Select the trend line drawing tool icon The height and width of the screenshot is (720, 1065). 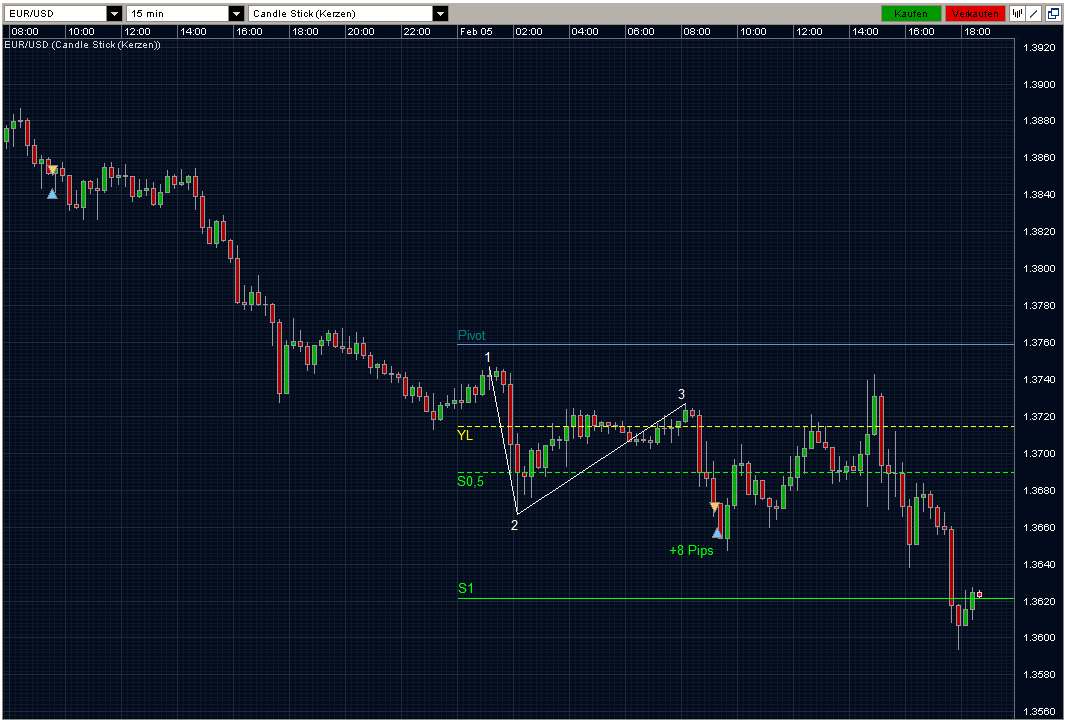coord(1034,14)
